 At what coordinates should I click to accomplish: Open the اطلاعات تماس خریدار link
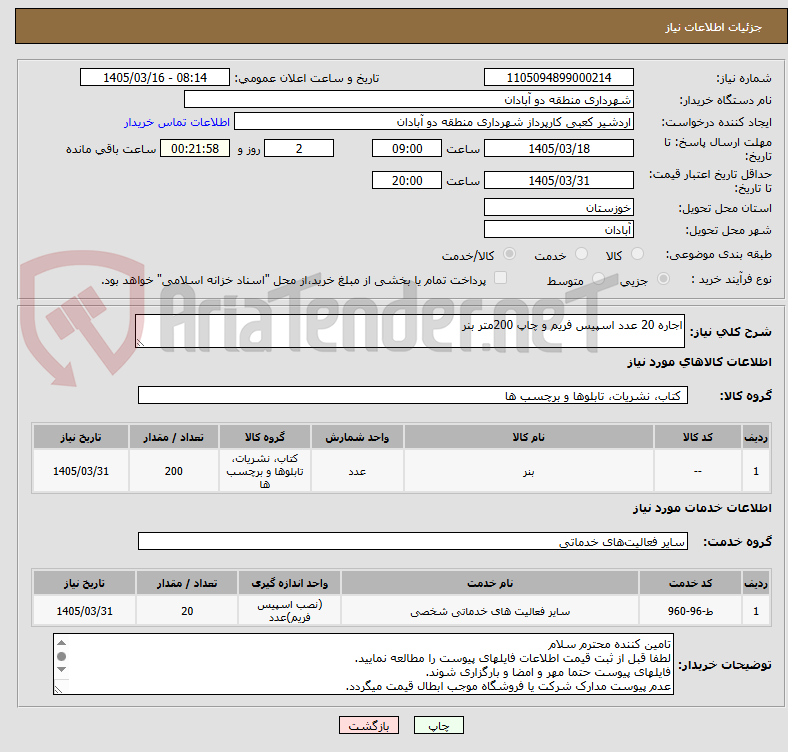177,122
